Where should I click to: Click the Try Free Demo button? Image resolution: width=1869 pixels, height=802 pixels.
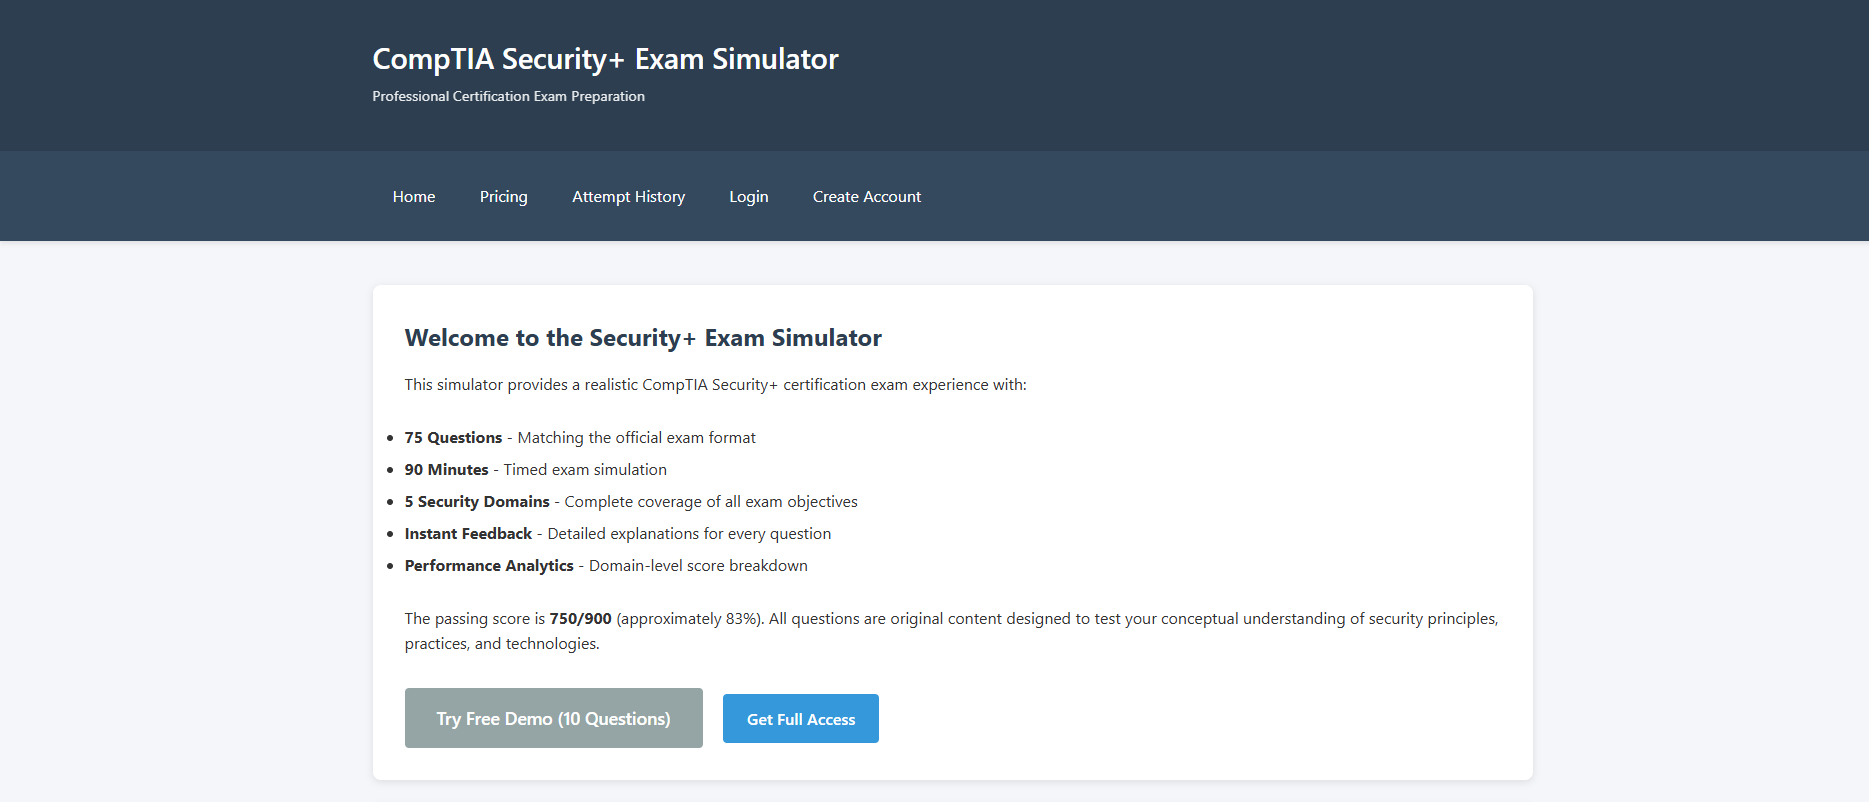pyautogui.click(x=553, y=718)
